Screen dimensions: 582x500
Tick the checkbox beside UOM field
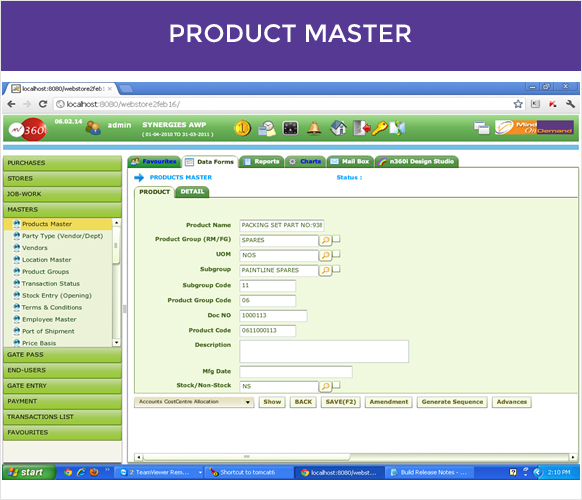336,254
